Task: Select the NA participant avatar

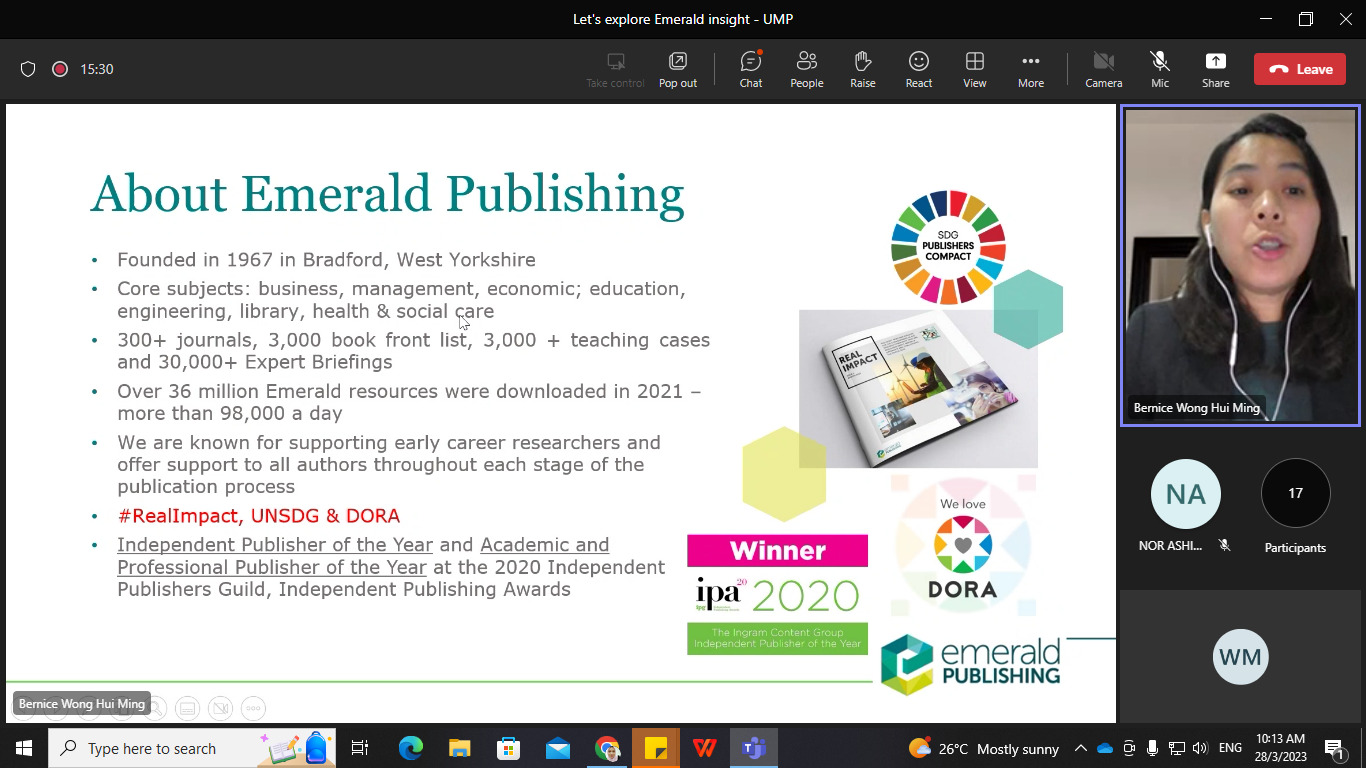Action: click(1186, 494)
